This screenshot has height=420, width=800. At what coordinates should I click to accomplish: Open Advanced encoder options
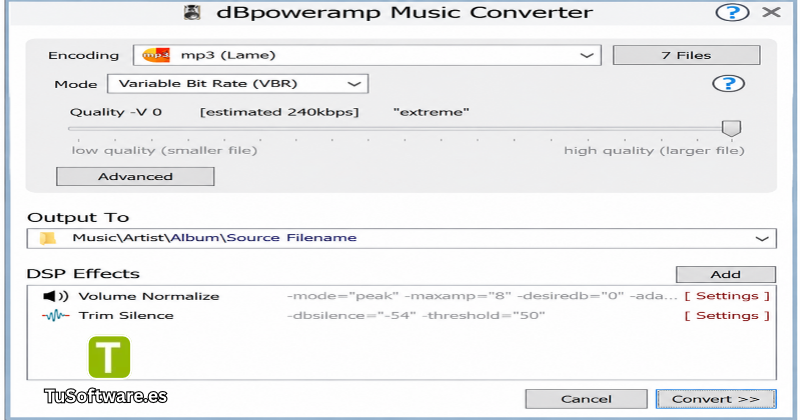(x=135, y=177)
